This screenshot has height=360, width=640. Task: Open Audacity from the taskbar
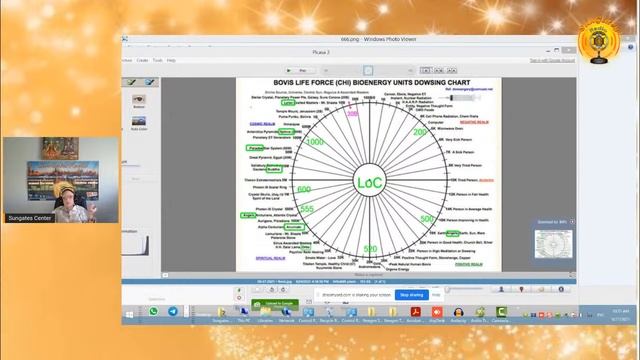point(458,313)
